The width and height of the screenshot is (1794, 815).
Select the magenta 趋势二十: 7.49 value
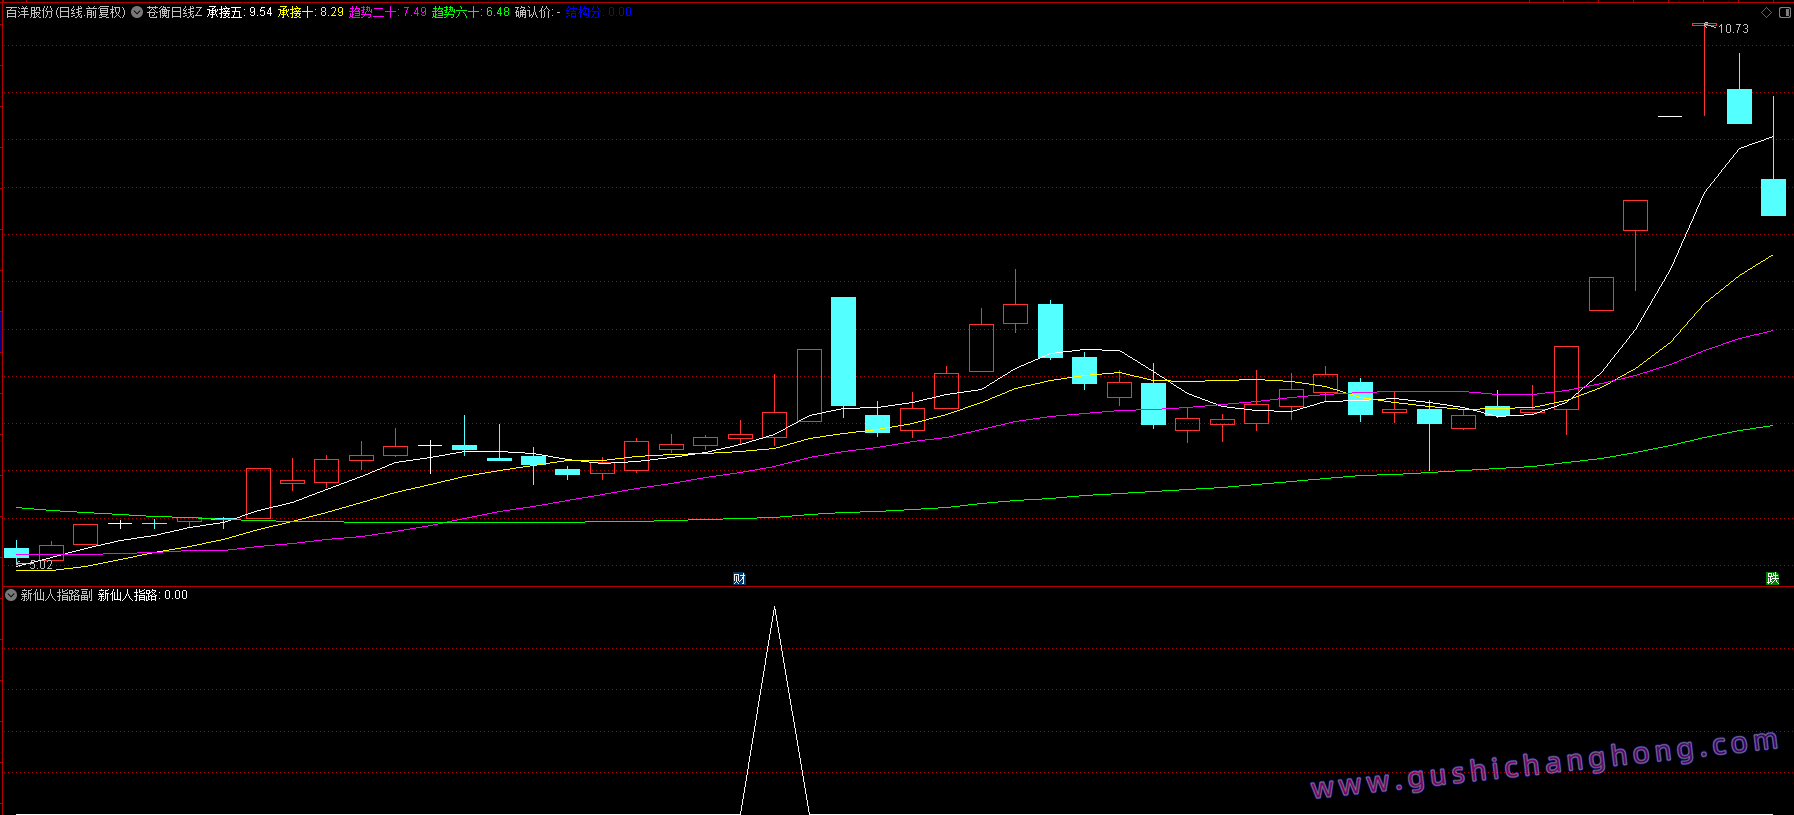[388, 12]
